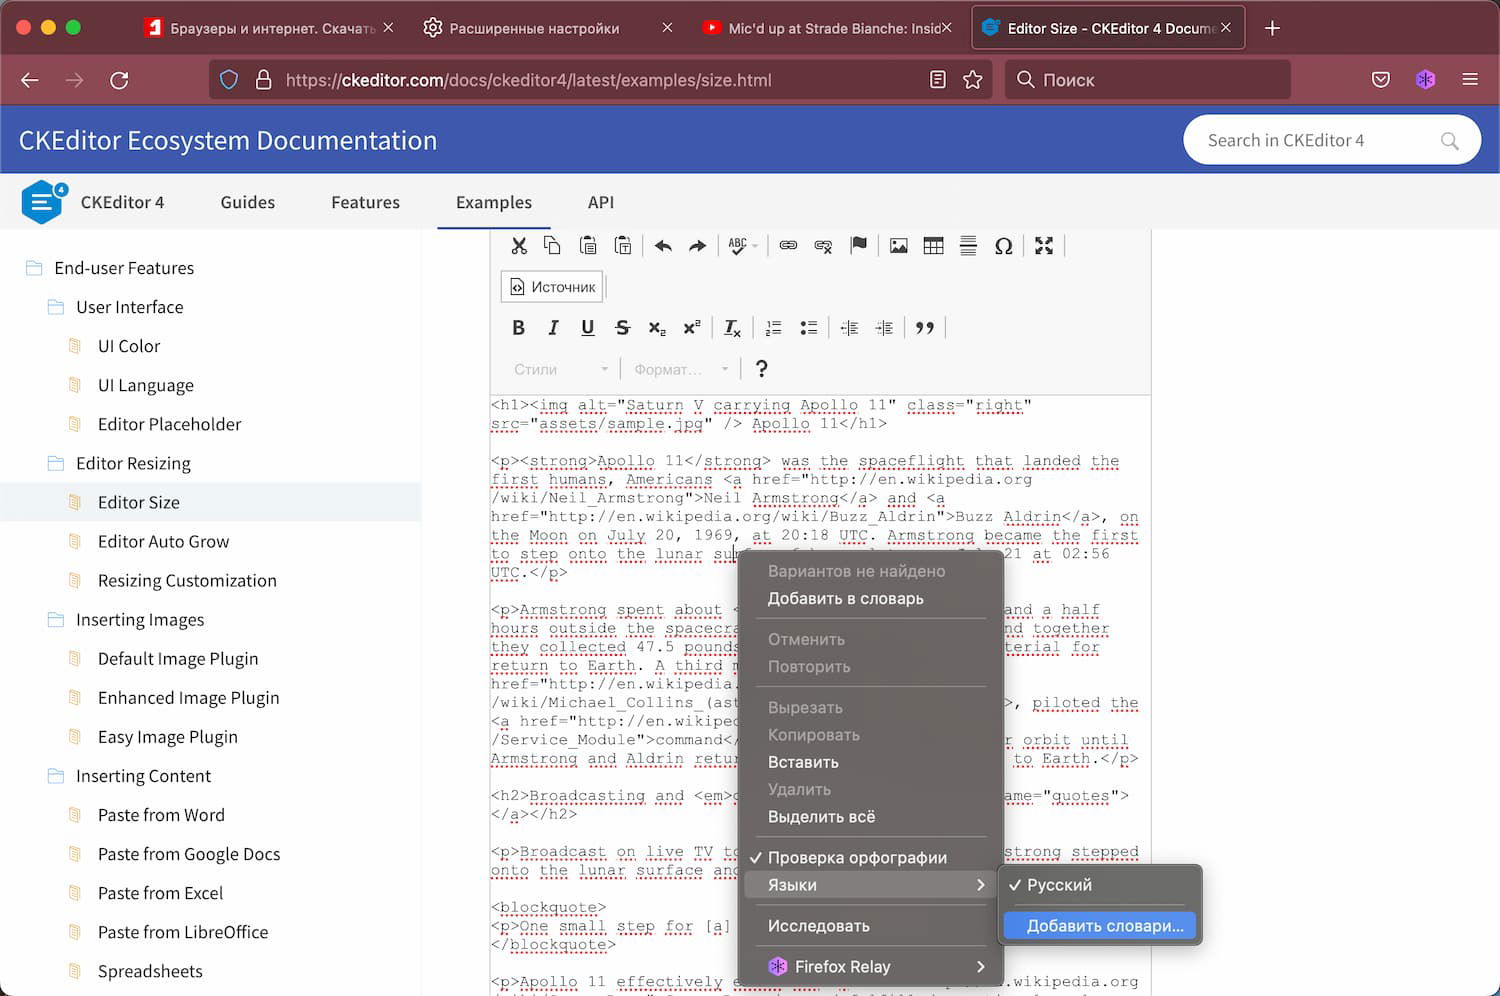Toggle underline formatting
The width and height of the screenshot is (1500, 996).
click(x=588, y=328)
